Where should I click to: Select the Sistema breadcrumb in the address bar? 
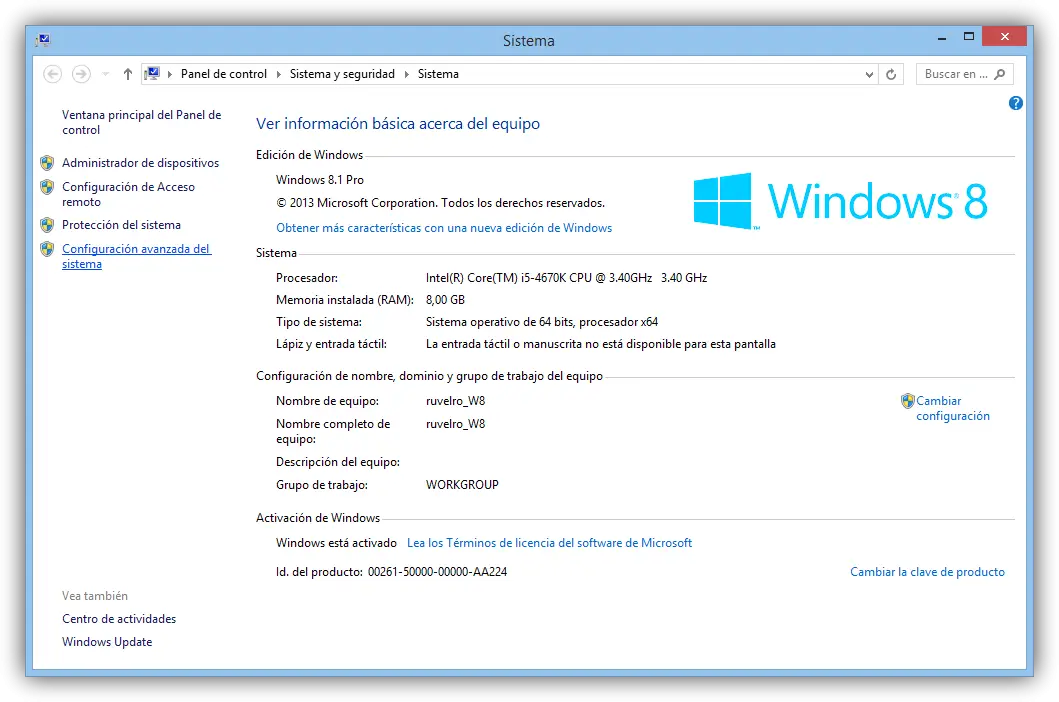(x=438, y=74)
